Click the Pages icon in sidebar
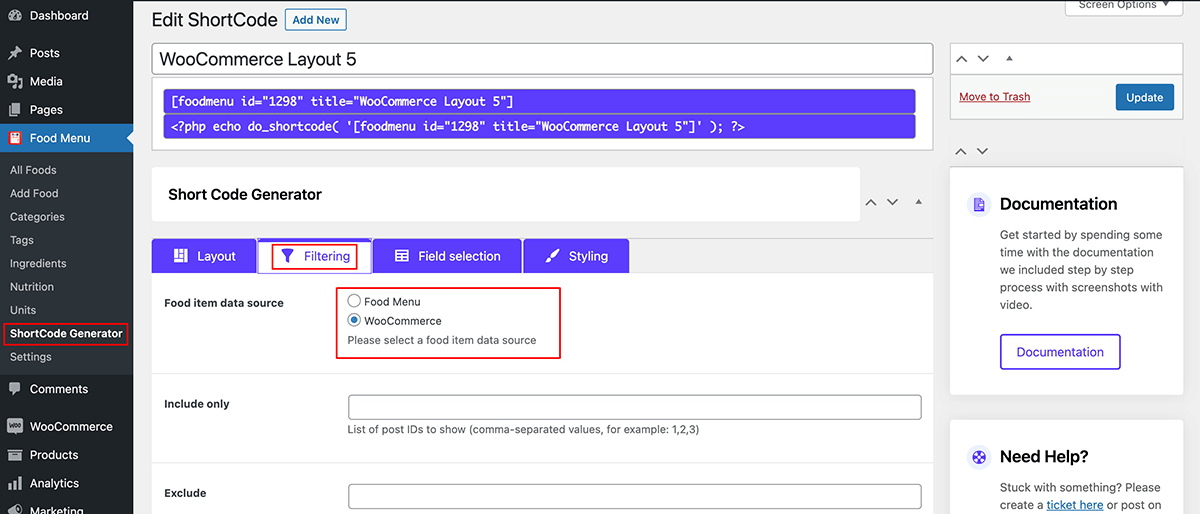 tap(15, 109)
